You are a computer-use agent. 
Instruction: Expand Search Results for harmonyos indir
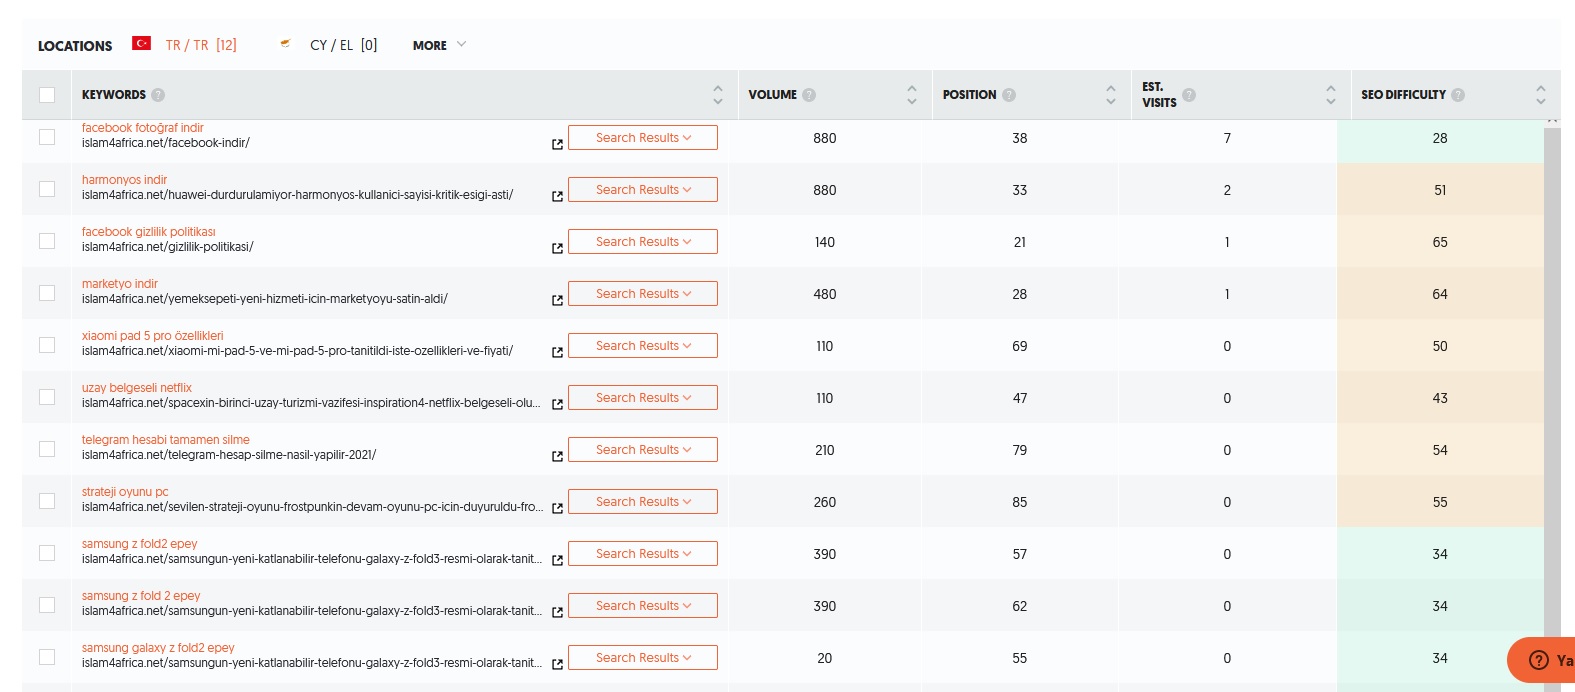coord(643,190)
